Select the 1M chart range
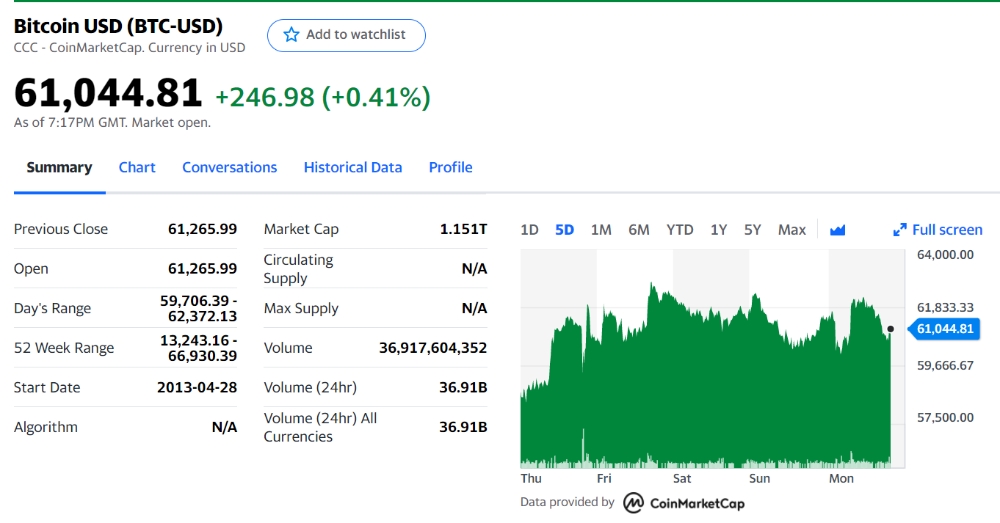1000x523 pixels. click(601, 230)
